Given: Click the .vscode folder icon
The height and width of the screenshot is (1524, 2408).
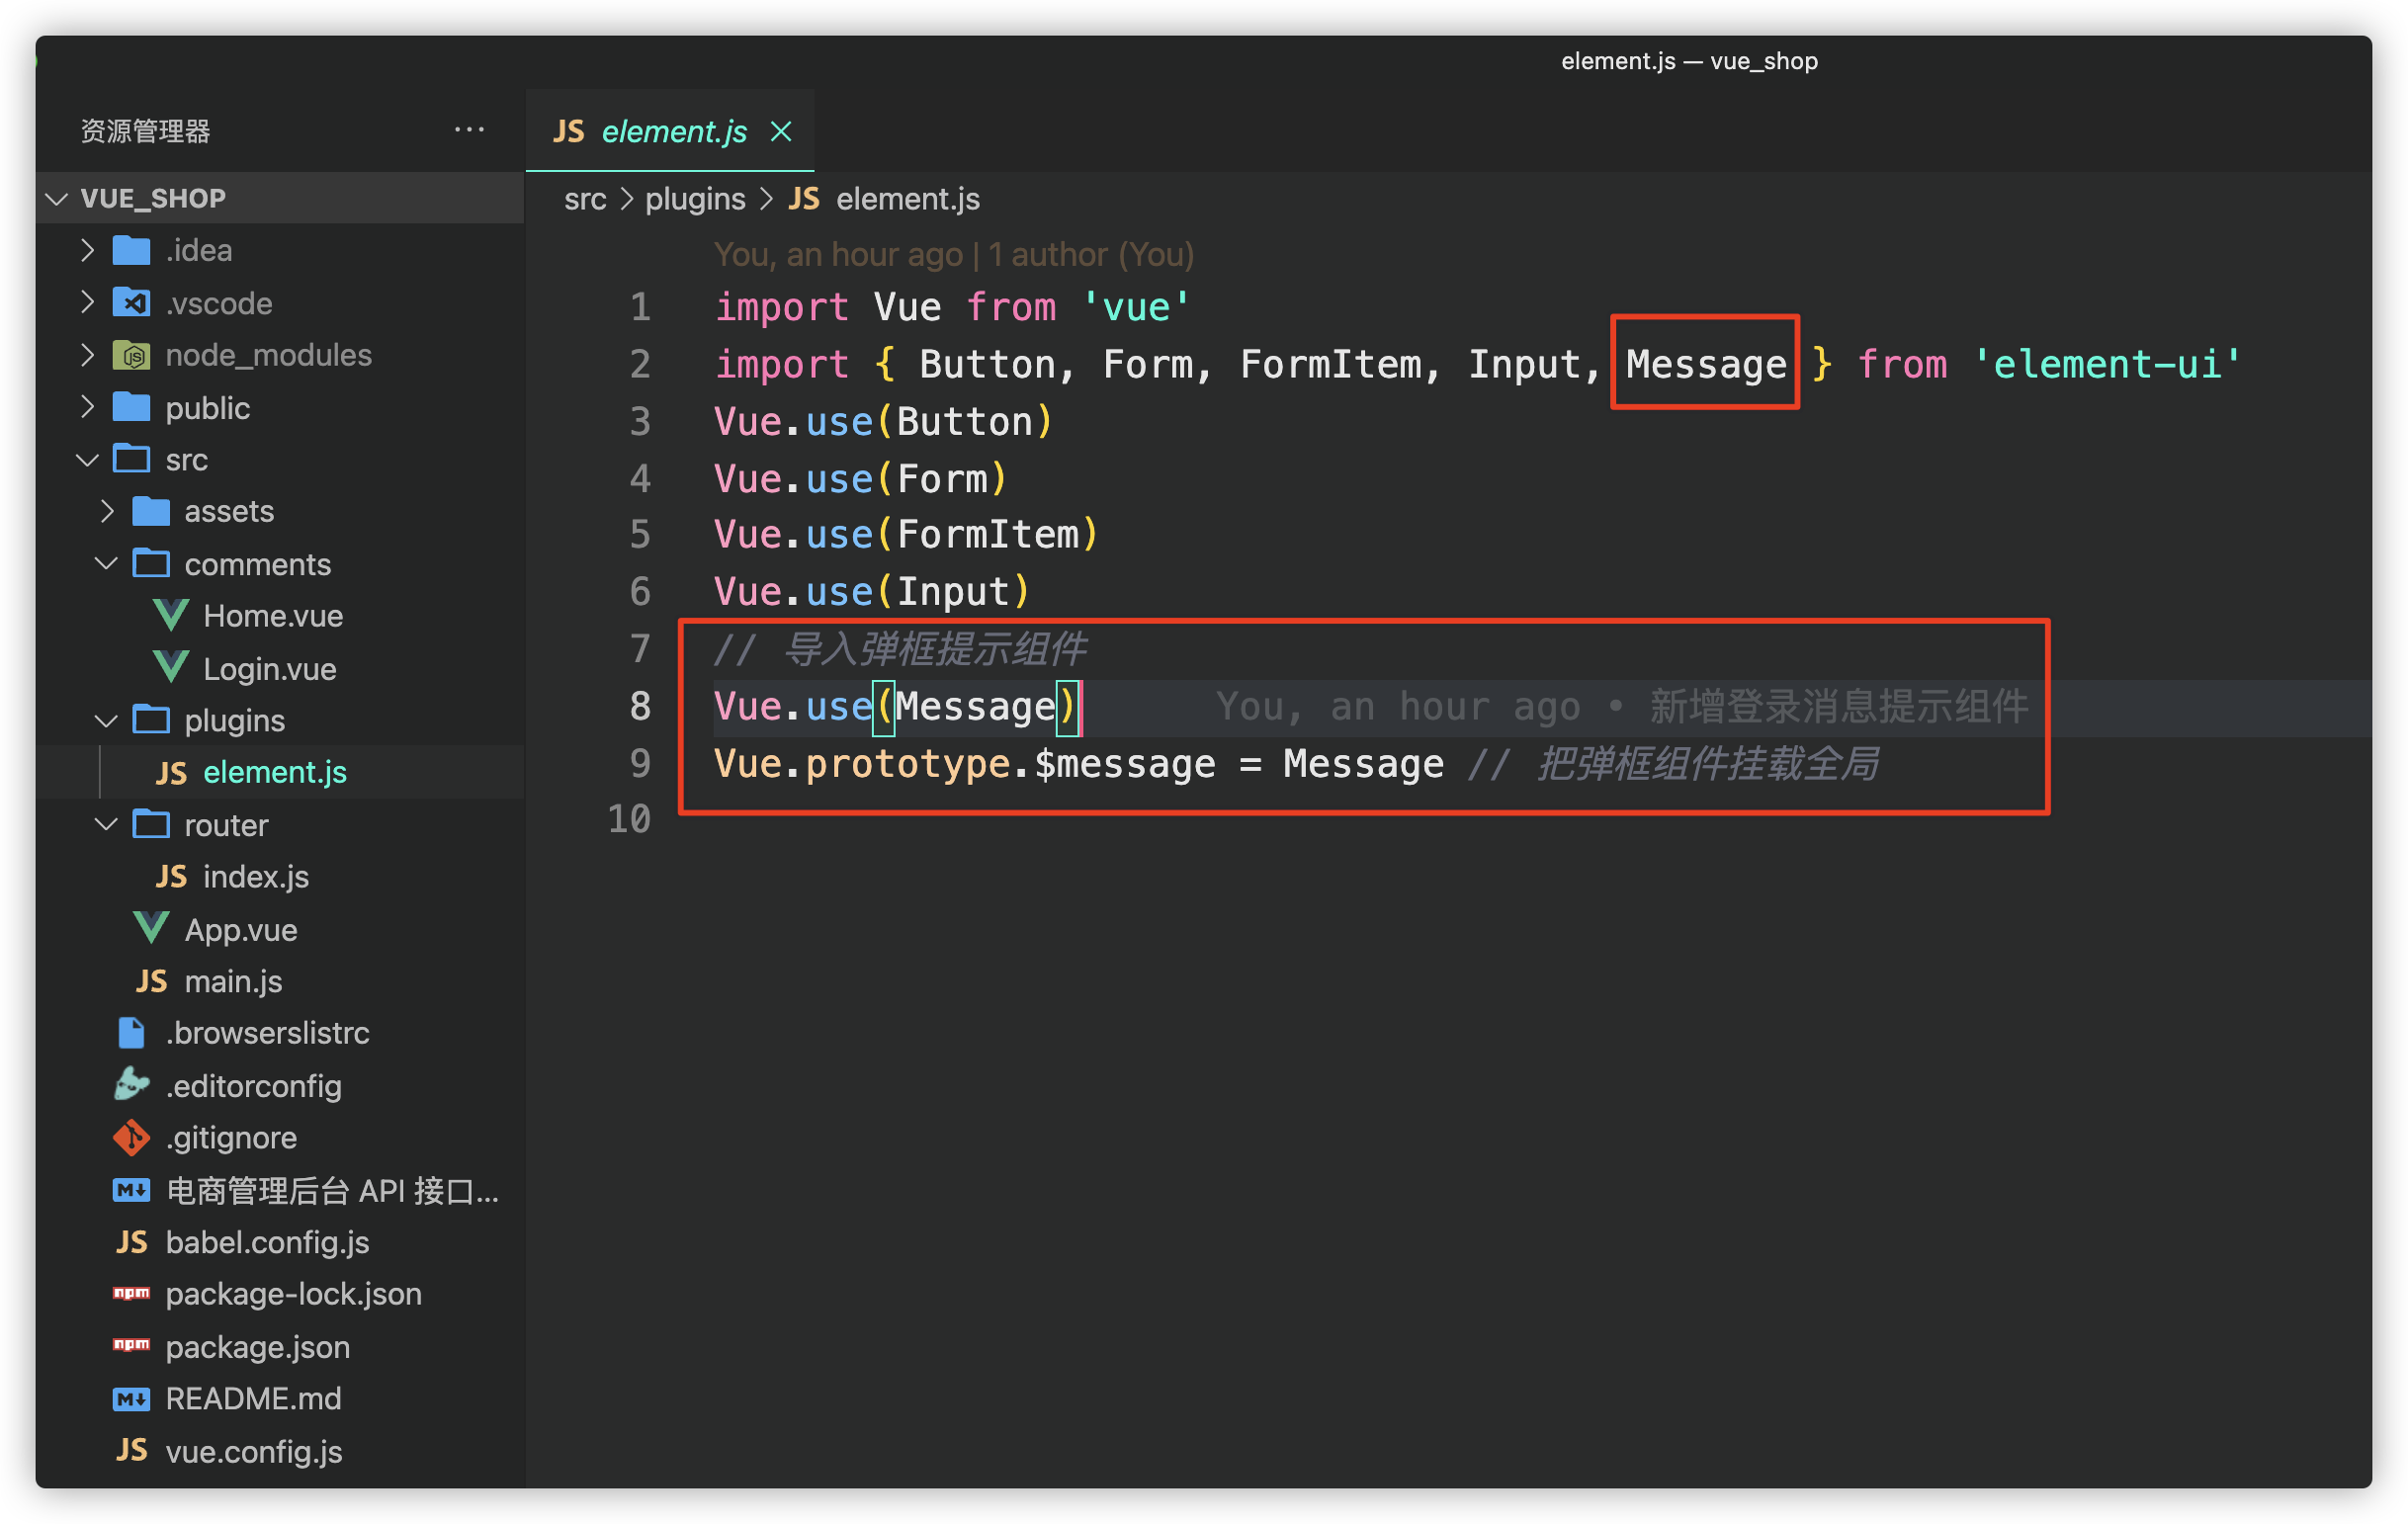Looking at the screenshot, I should (x=131, y=302).
